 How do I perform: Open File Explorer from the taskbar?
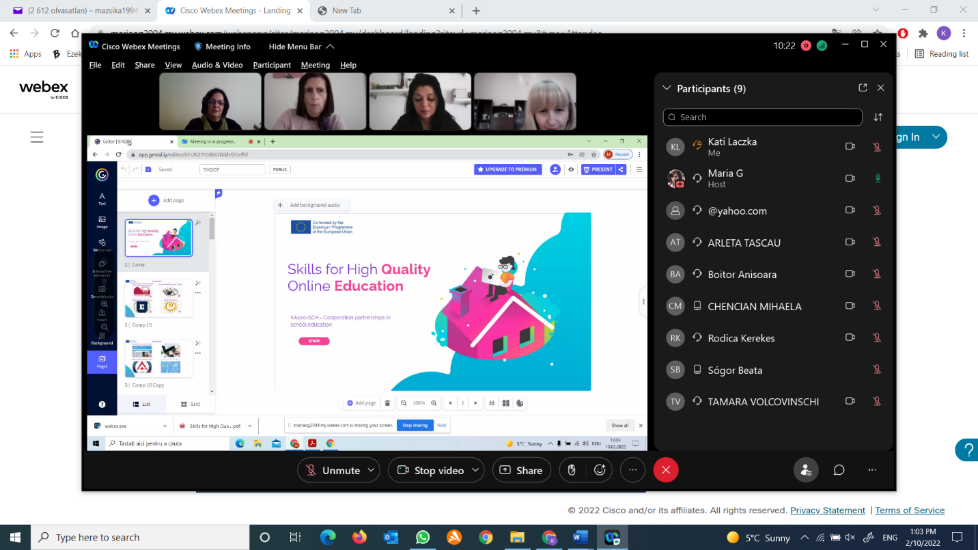pos(517,537)
